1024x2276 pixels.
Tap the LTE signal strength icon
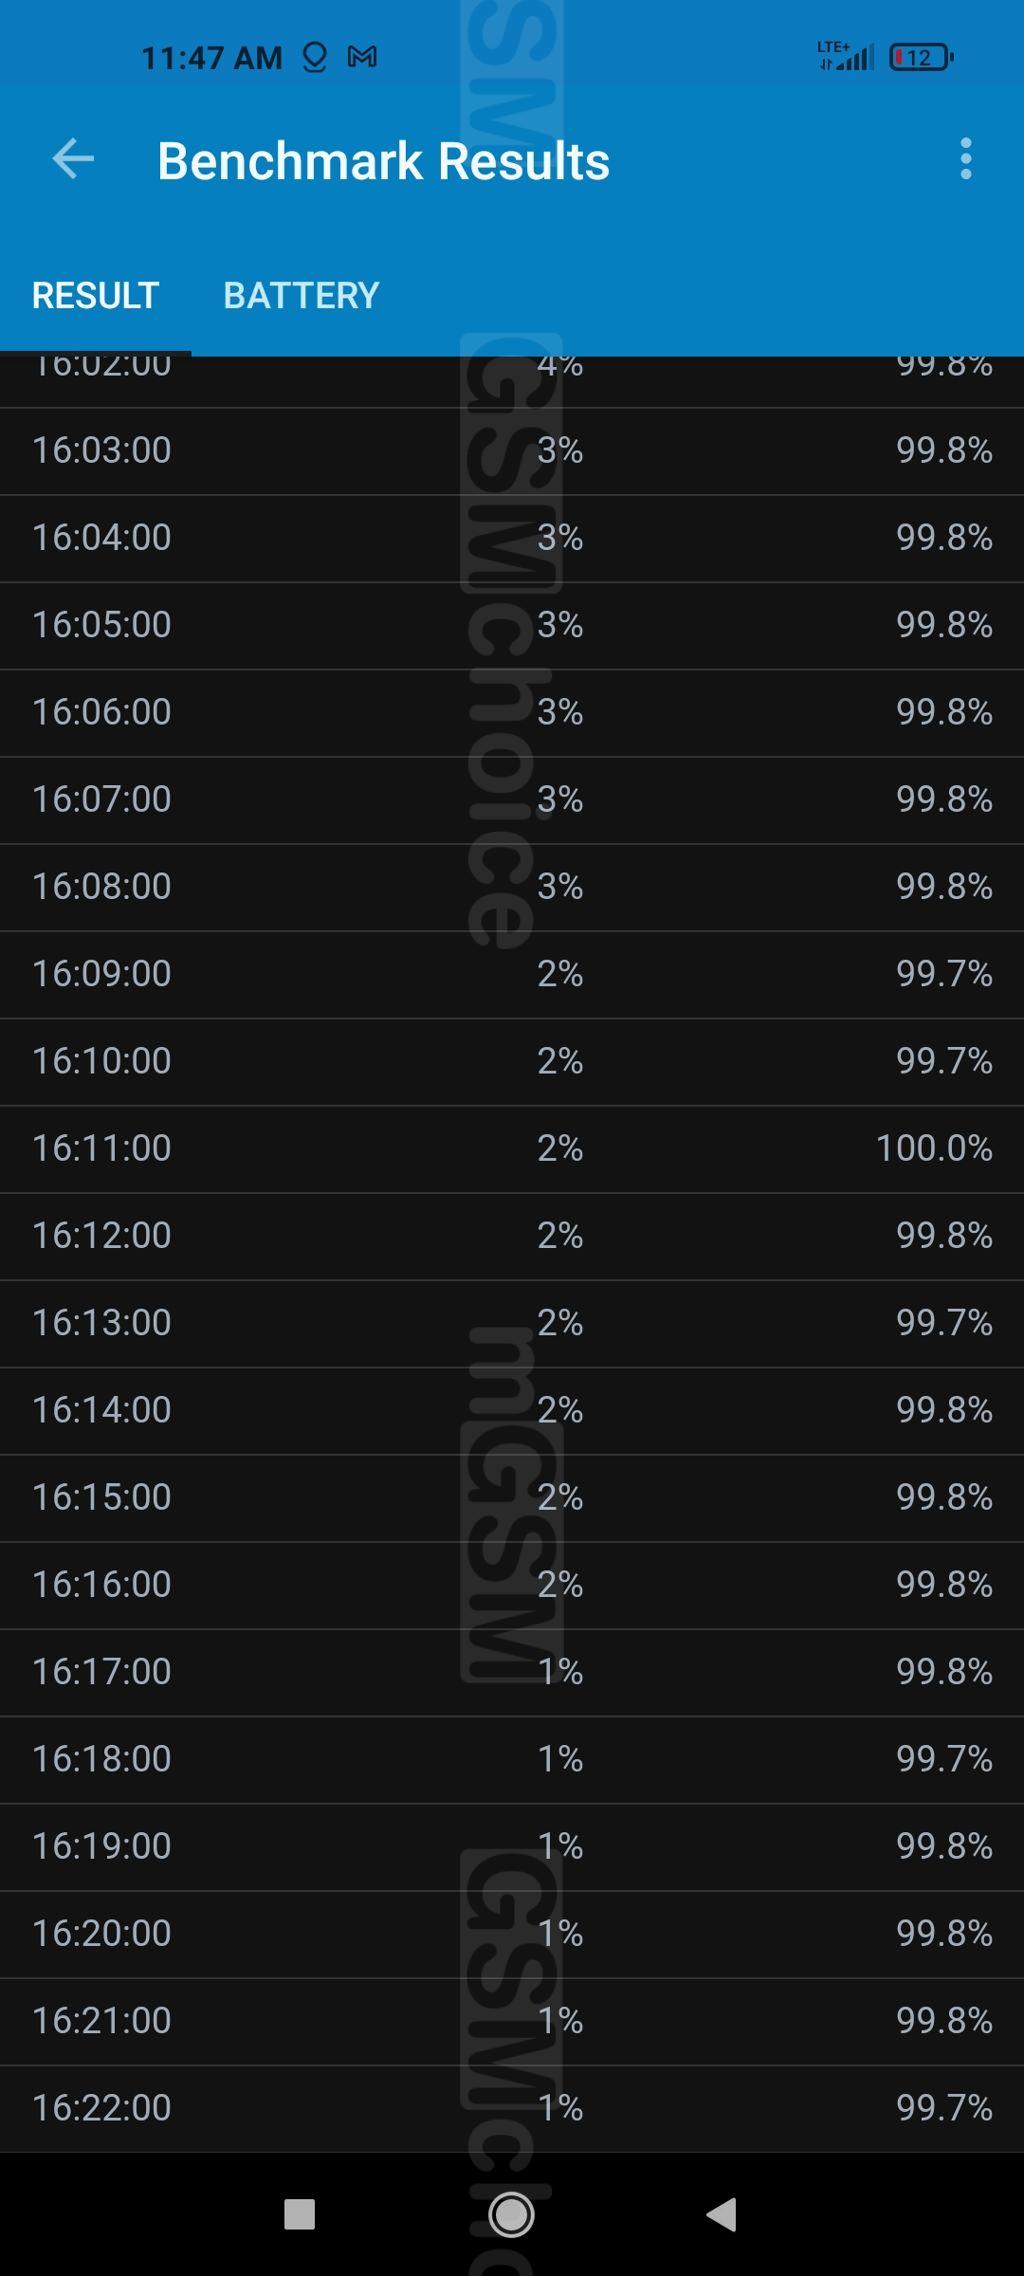click(x=846, y=57)
